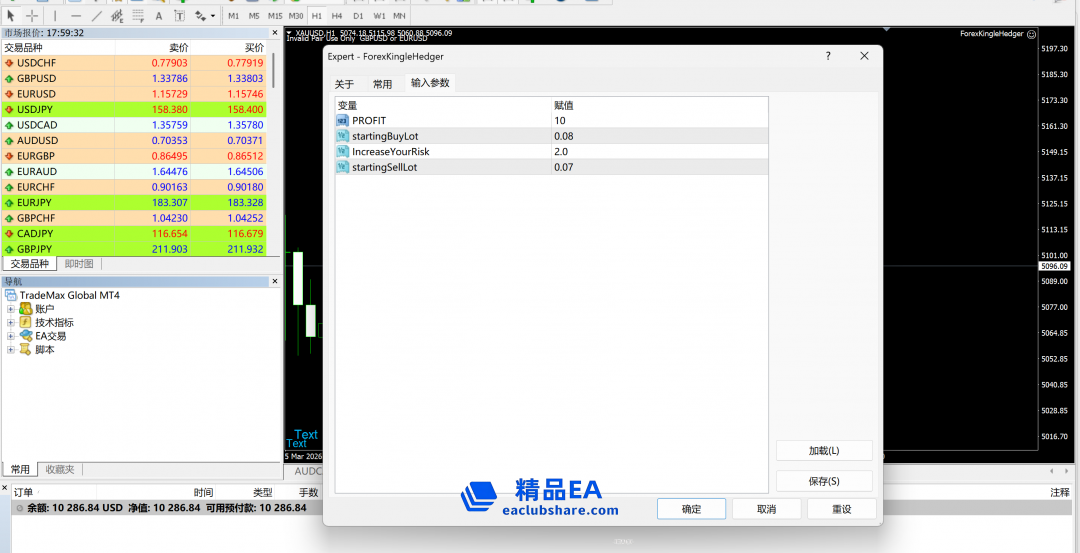The image size is (1080, 553).
Task: Select the arrow cursor tool
Action: (x=11, y=16)
